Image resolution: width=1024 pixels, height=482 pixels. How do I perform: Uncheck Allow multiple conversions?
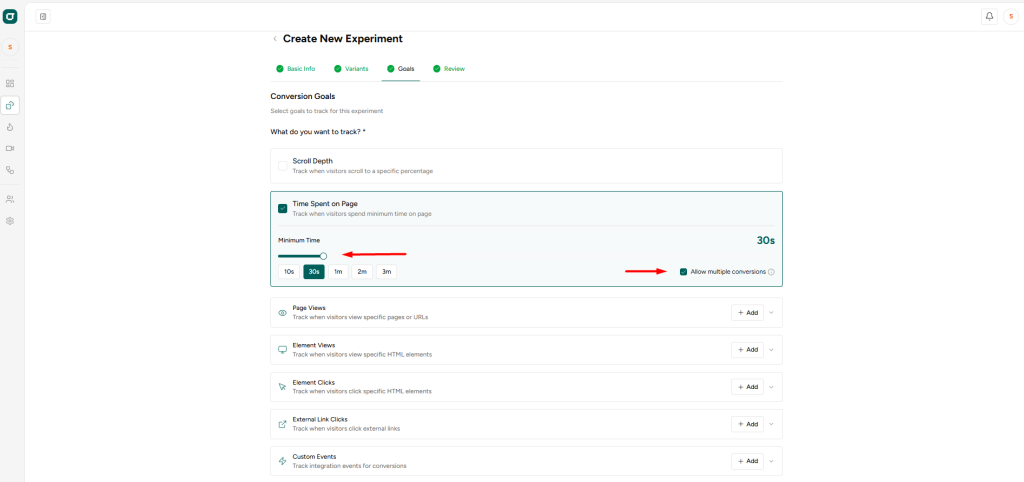(x=683, y=272)
